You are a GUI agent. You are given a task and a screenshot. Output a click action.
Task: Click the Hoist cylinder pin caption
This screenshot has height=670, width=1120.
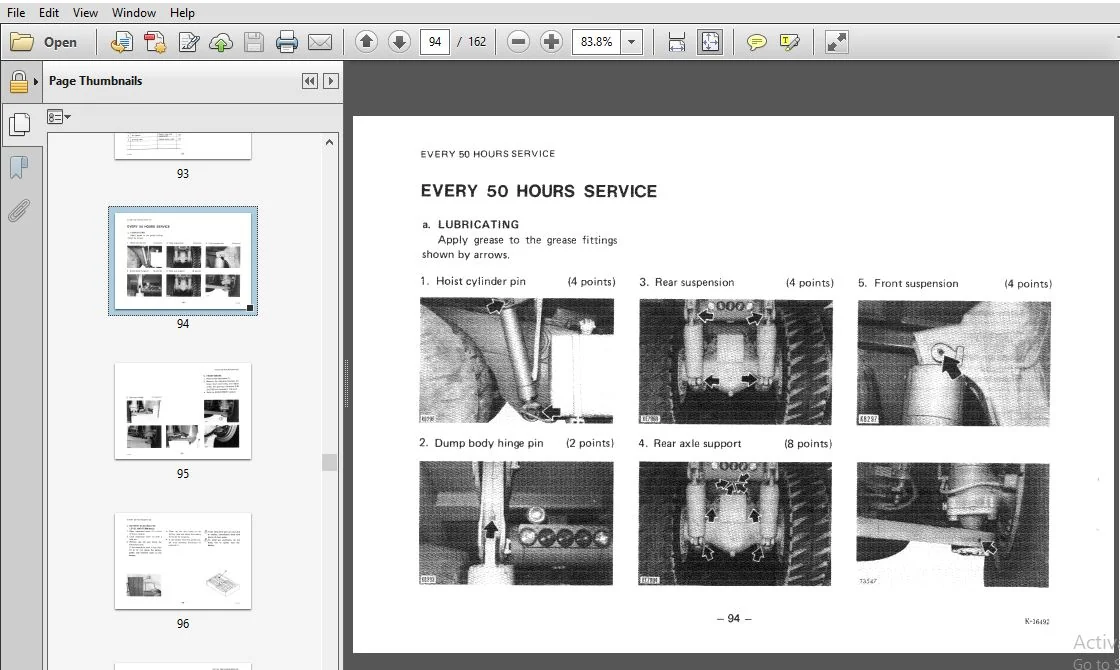tap(481, 281)
